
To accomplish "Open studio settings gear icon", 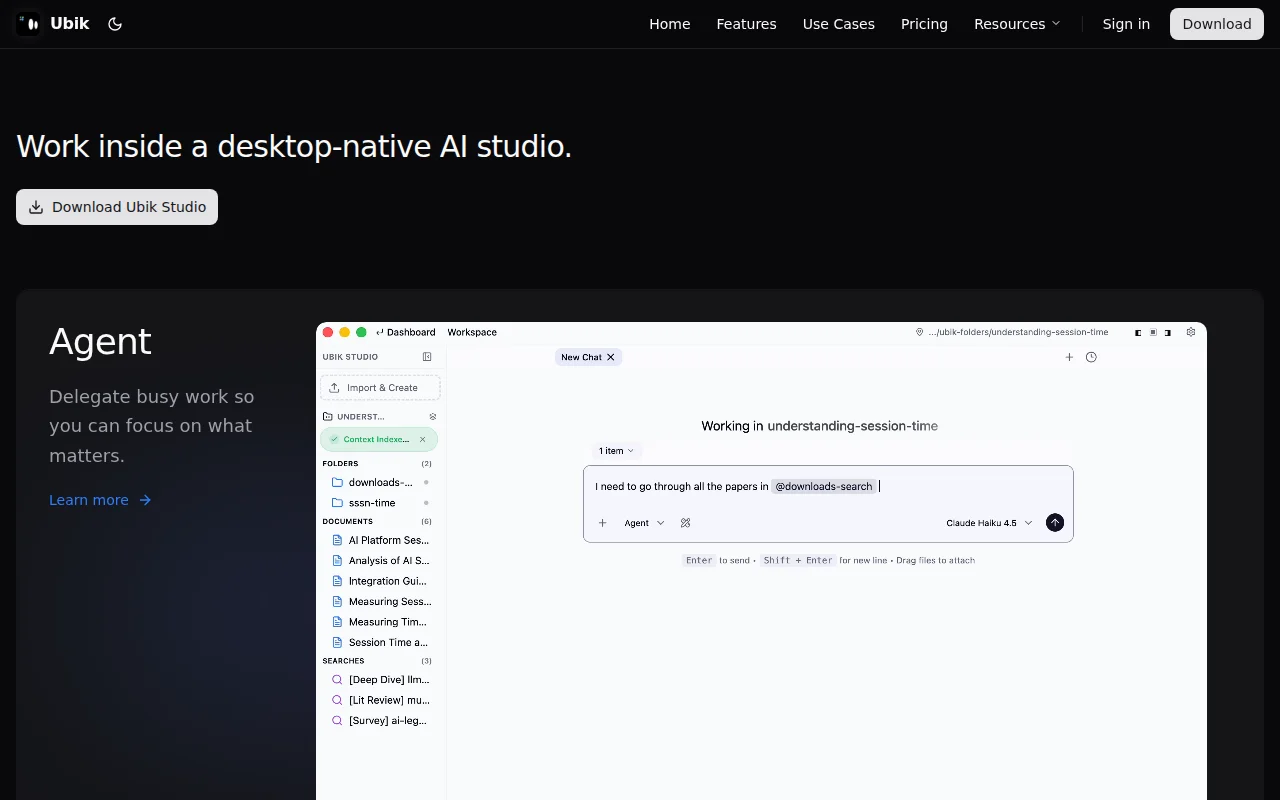I will [1191, 332].
